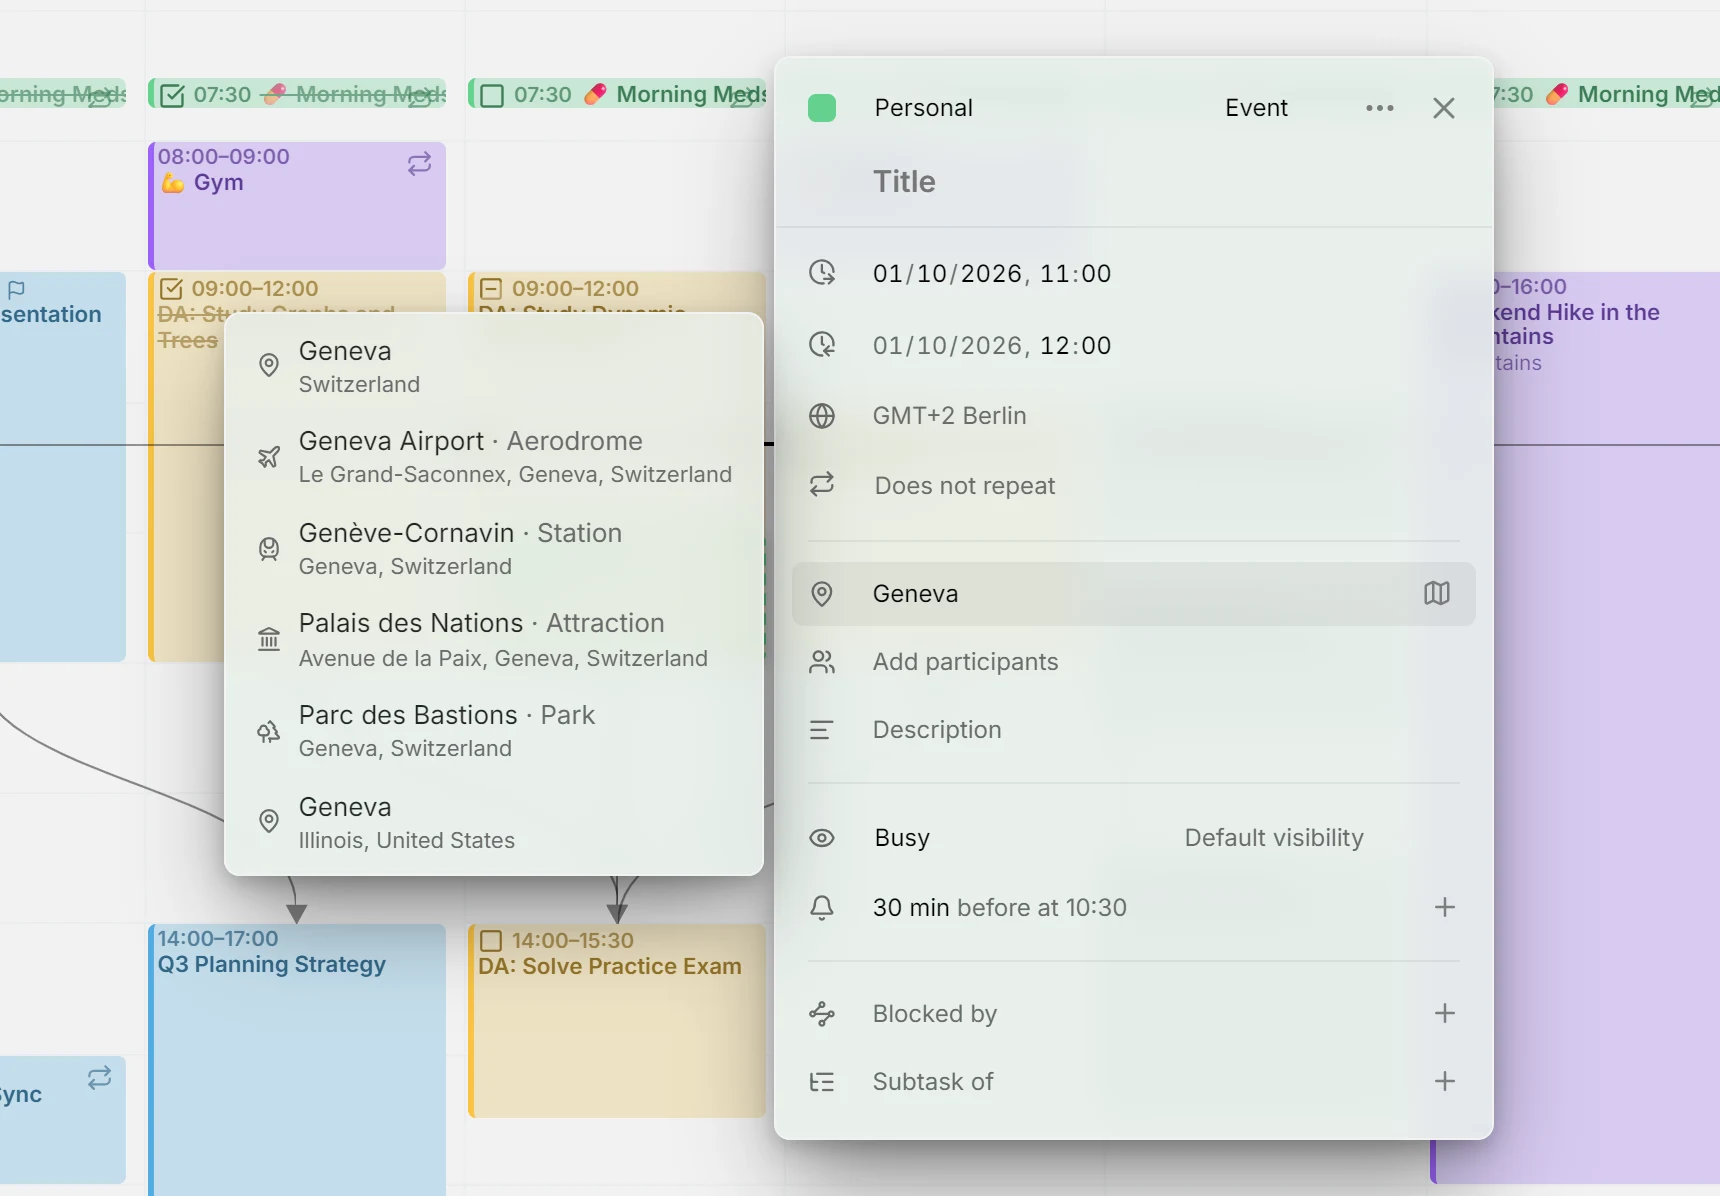Click the repeat icon beside Does not repeat
This screenshot has width=1720, height=1196.
pos(822,485)
